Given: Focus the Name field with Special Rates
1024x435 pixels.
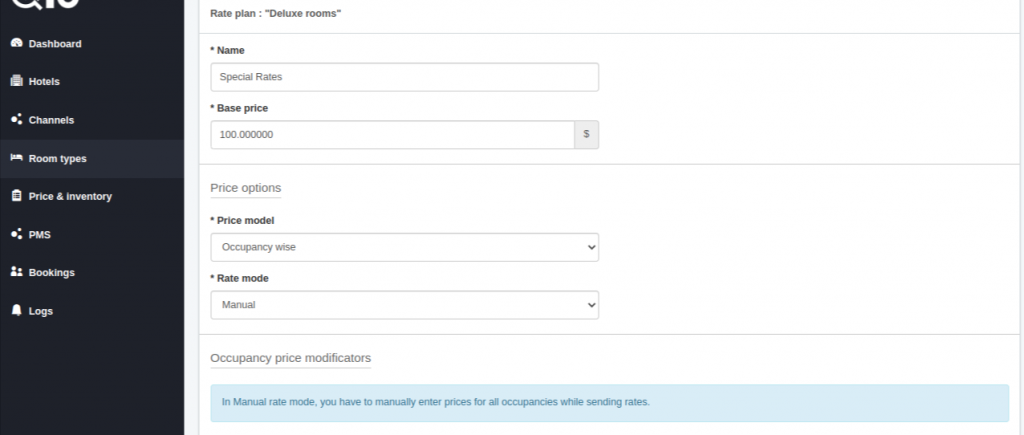Looking at the screenshot, I should pos(404,77).
